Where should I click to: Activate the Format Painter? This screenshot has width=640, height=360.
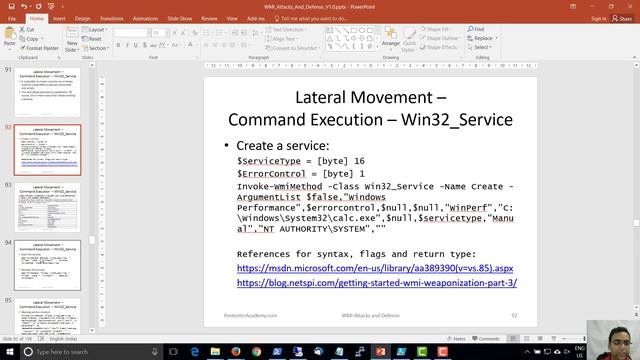39,48
